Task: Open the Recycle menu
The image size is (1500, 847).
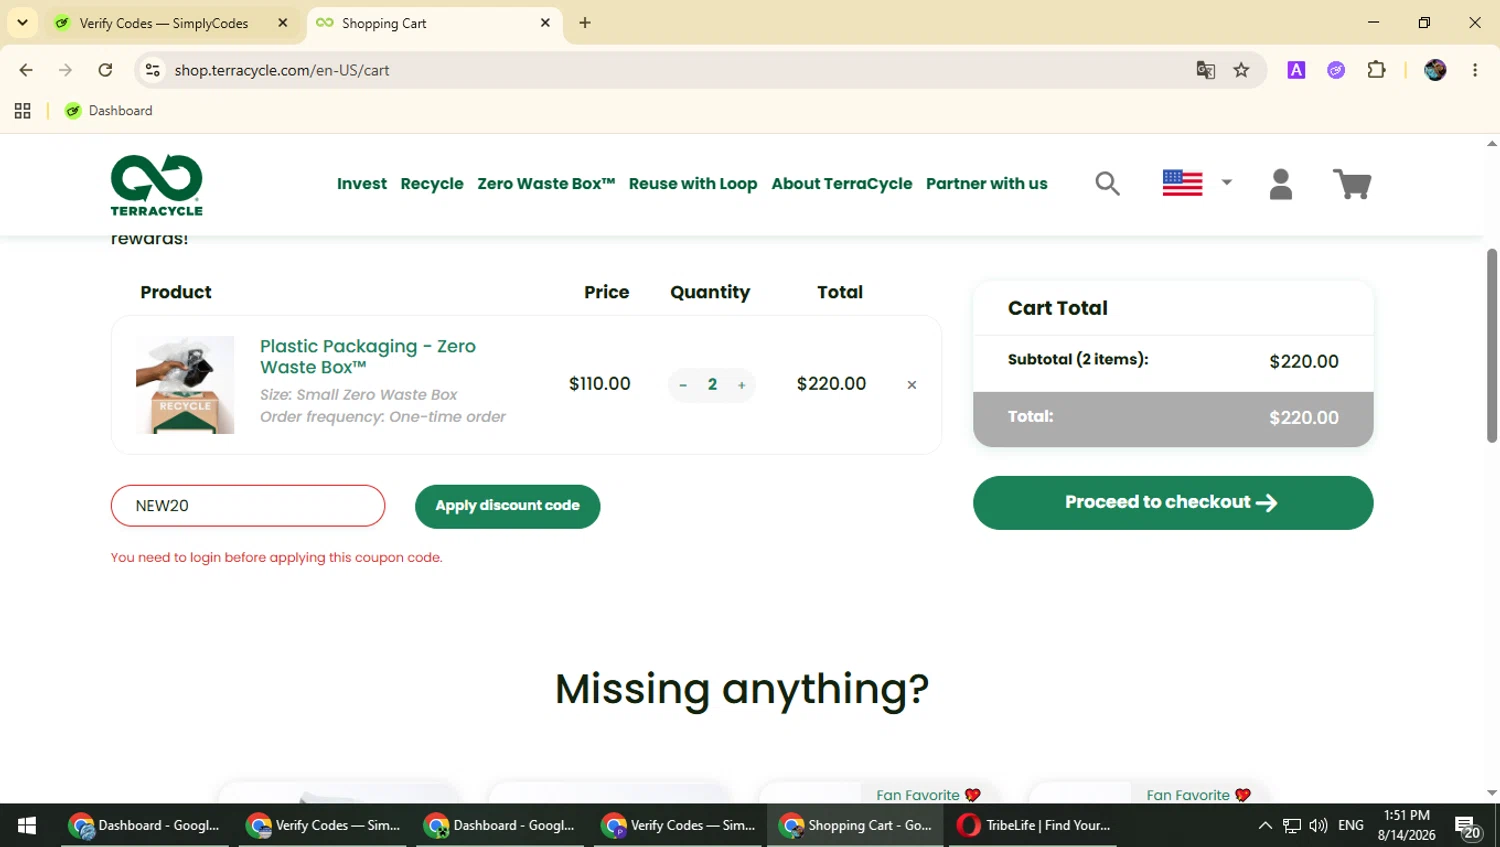Action: tap(432, 184)
